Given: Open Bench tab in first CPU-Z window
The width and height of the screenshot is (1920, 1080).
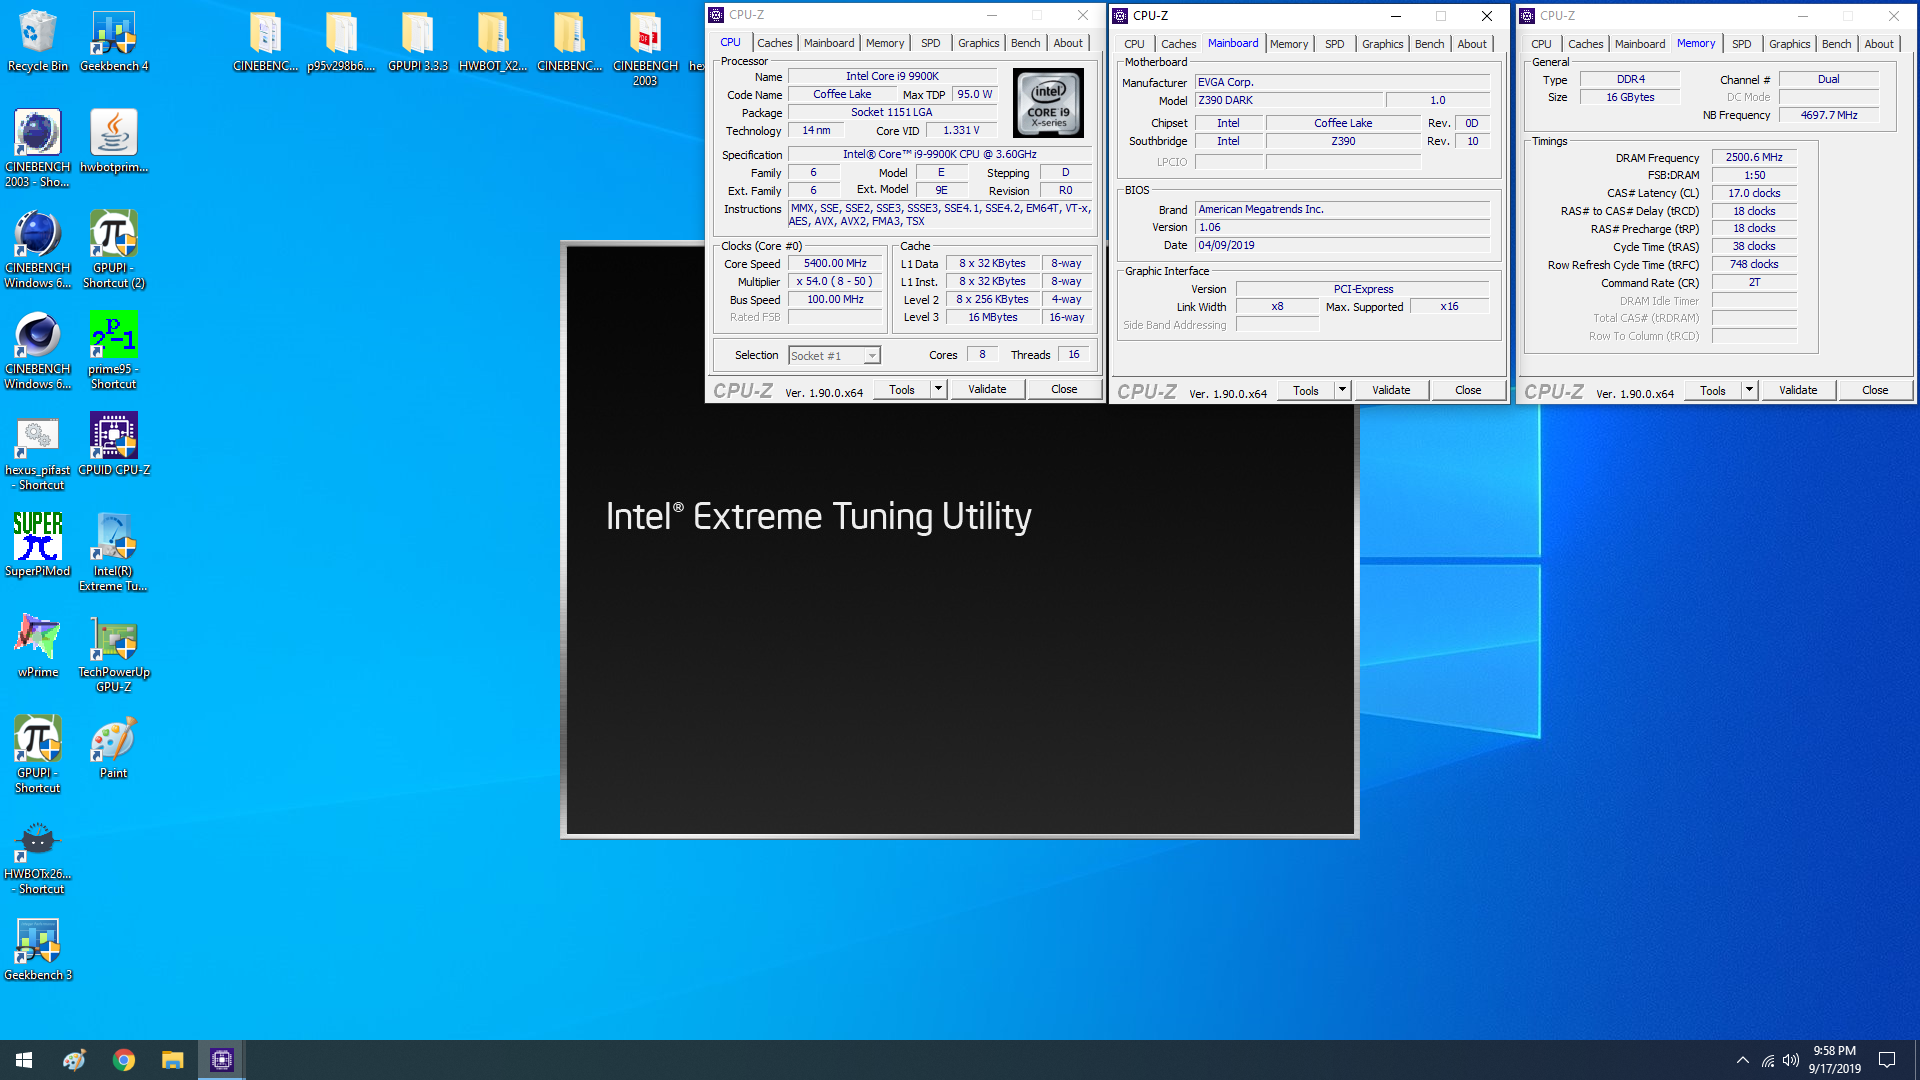Looking at the screenshot, I should 1025,43.
